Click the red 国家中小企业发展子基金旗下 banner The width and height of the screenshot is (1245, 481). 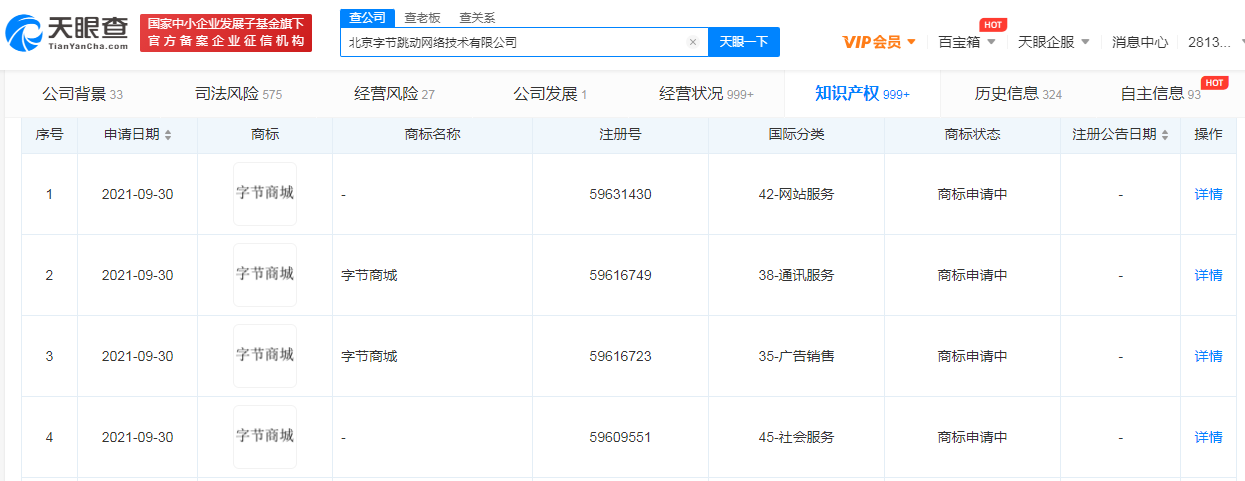(226, 33)
